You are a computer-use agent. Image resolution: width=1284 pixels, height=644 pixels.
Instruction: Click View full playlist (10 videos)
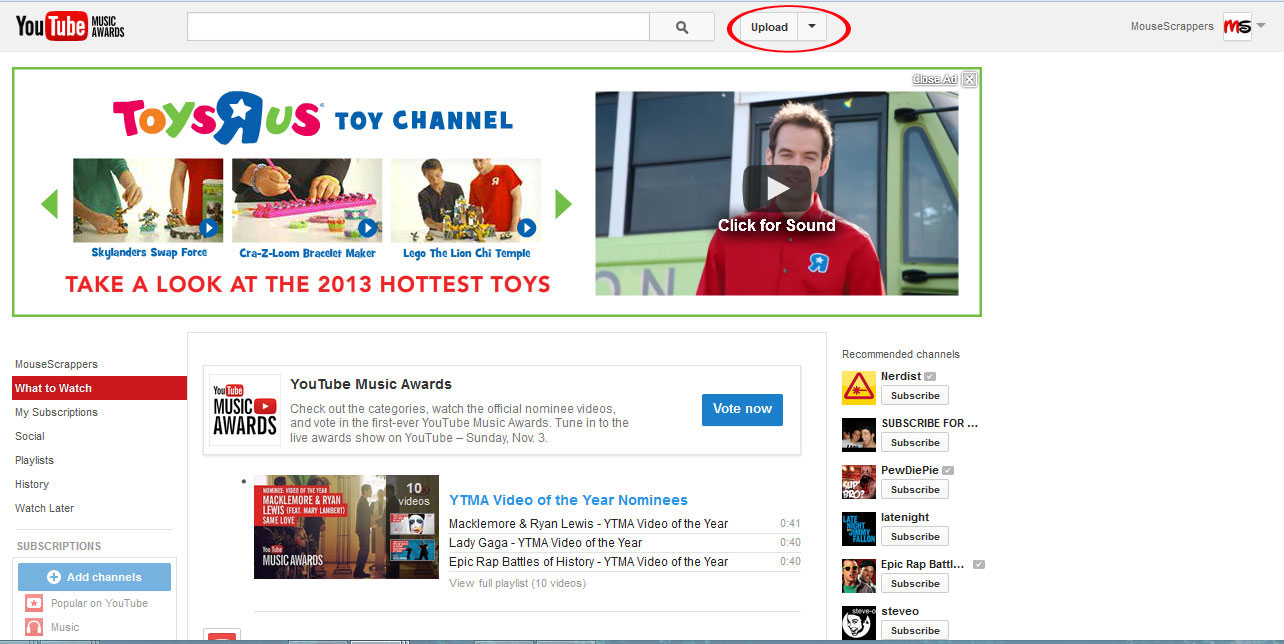coord(517,583)
